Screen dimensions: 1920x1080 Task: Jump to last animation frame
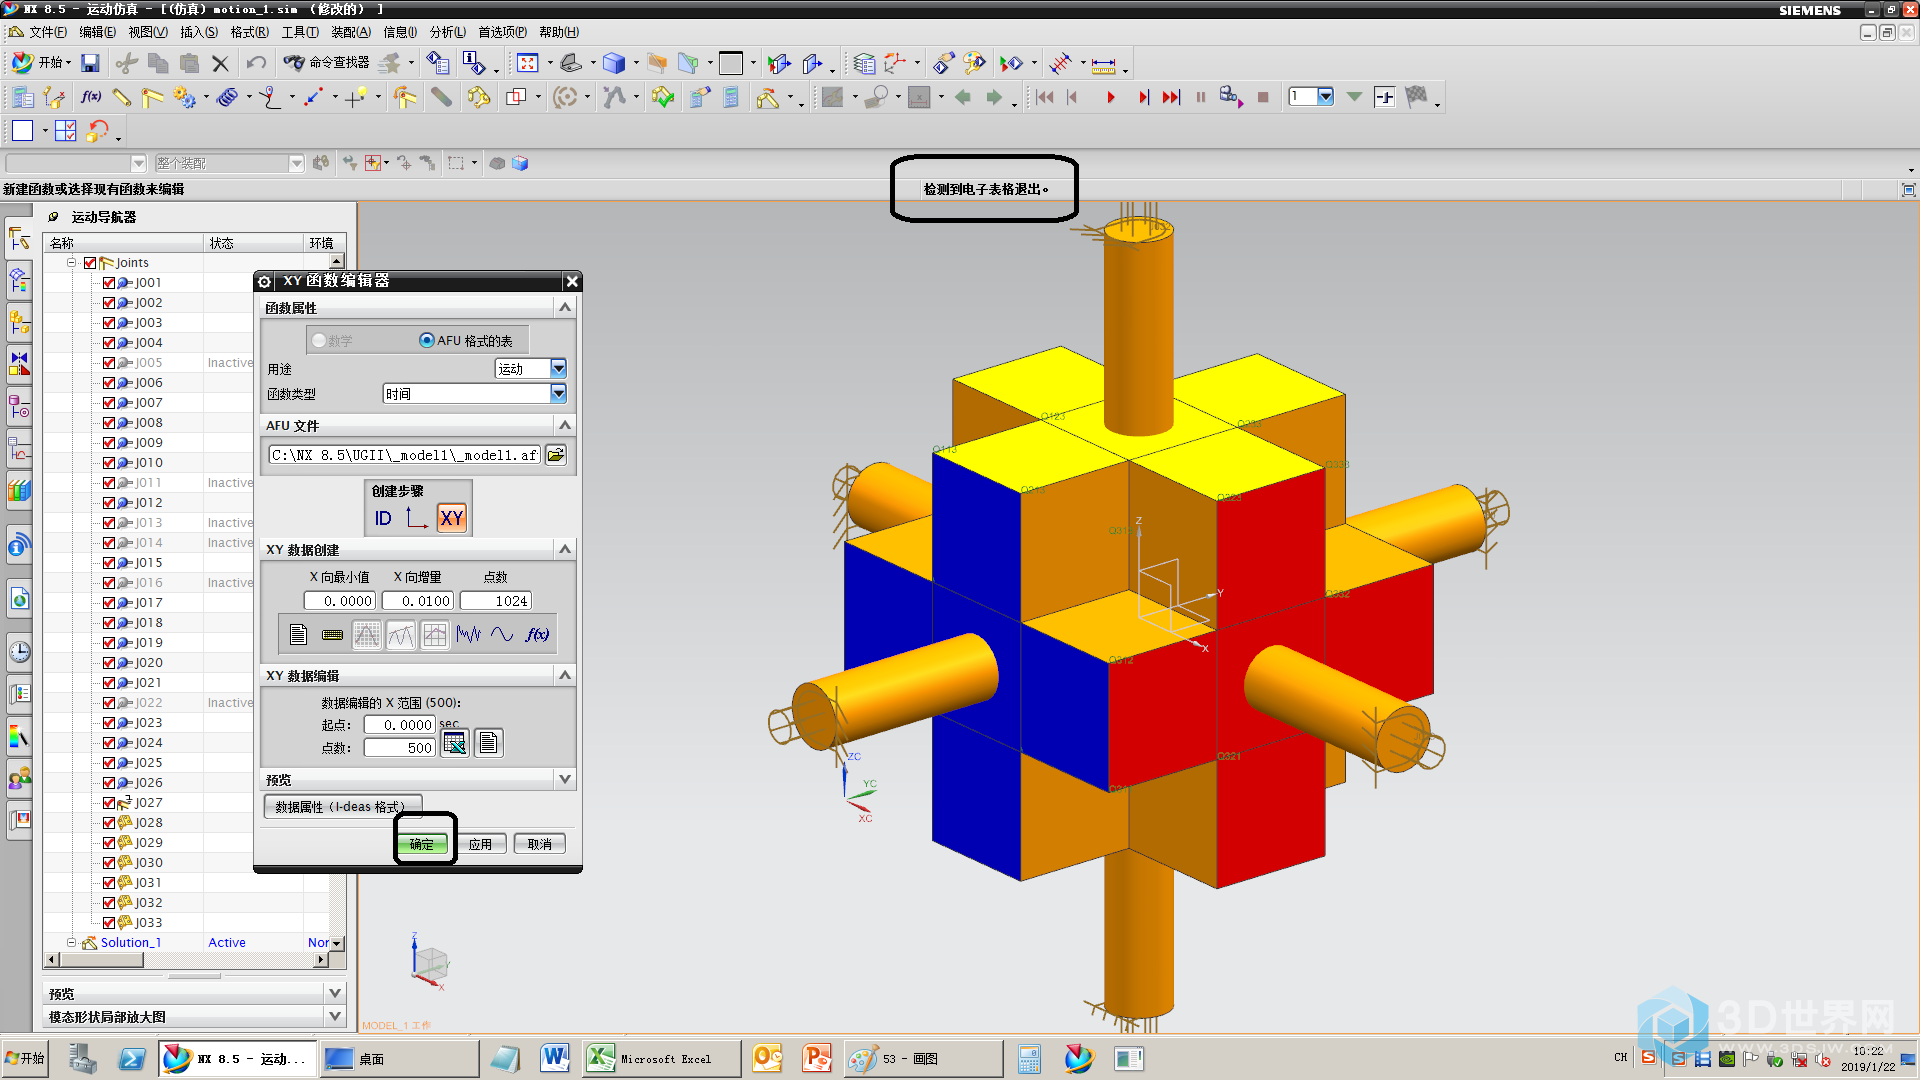(1171, 97)
